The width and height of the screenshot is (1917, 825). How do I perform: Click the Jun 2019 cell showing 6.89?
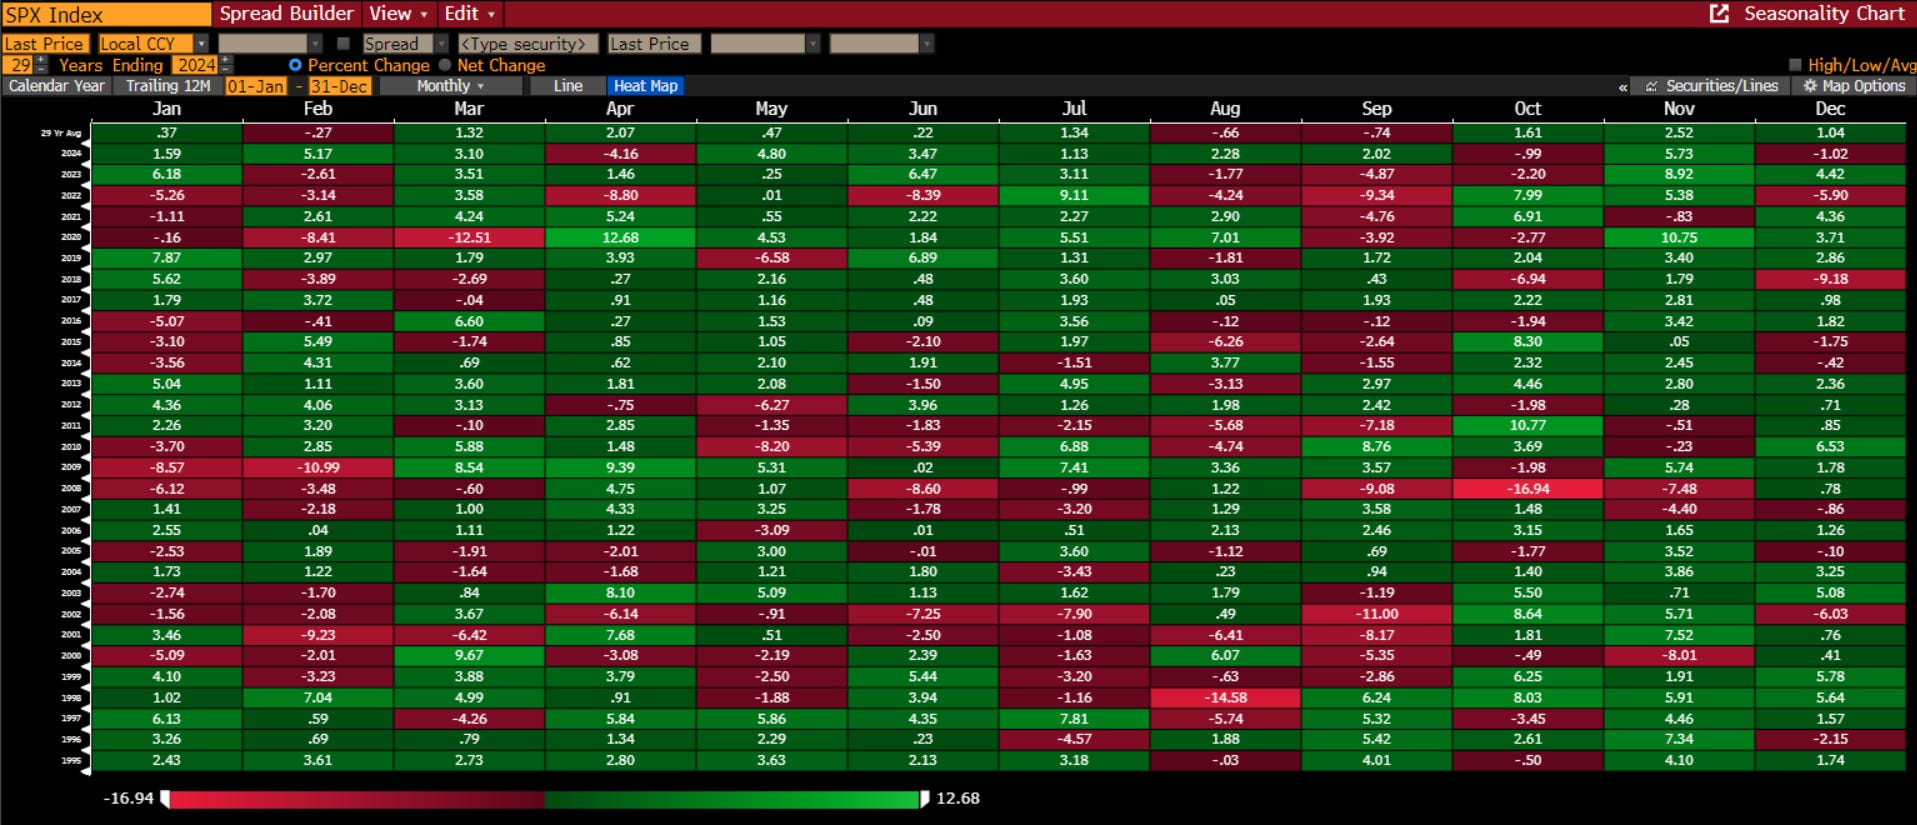[x=922, y=258]
